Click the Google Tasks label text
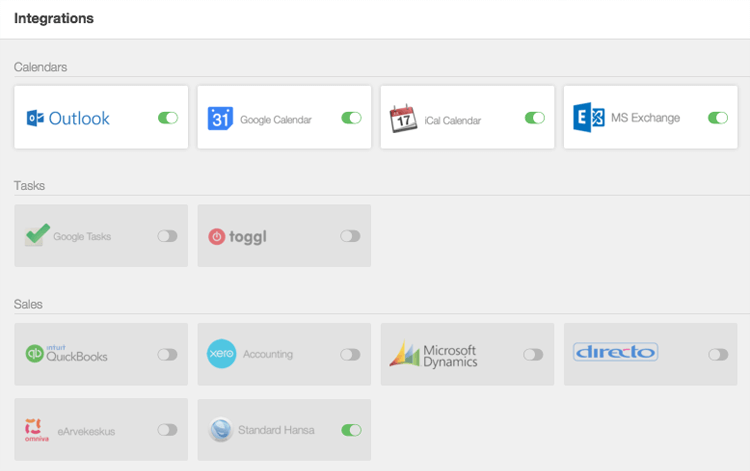The height and width of the screenshot is (471, 750). pos(82,237)
